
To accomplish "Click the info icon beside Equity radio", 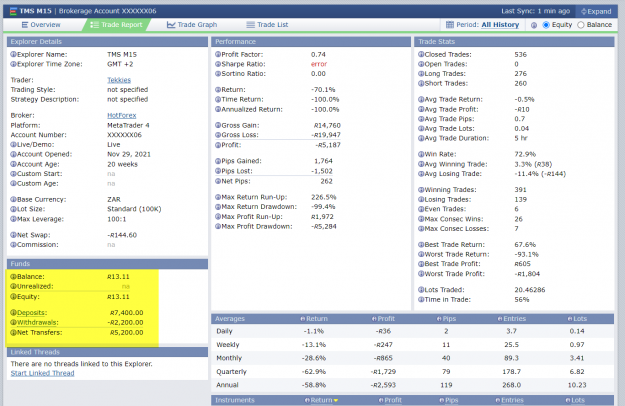I will (x=534, y=25).
